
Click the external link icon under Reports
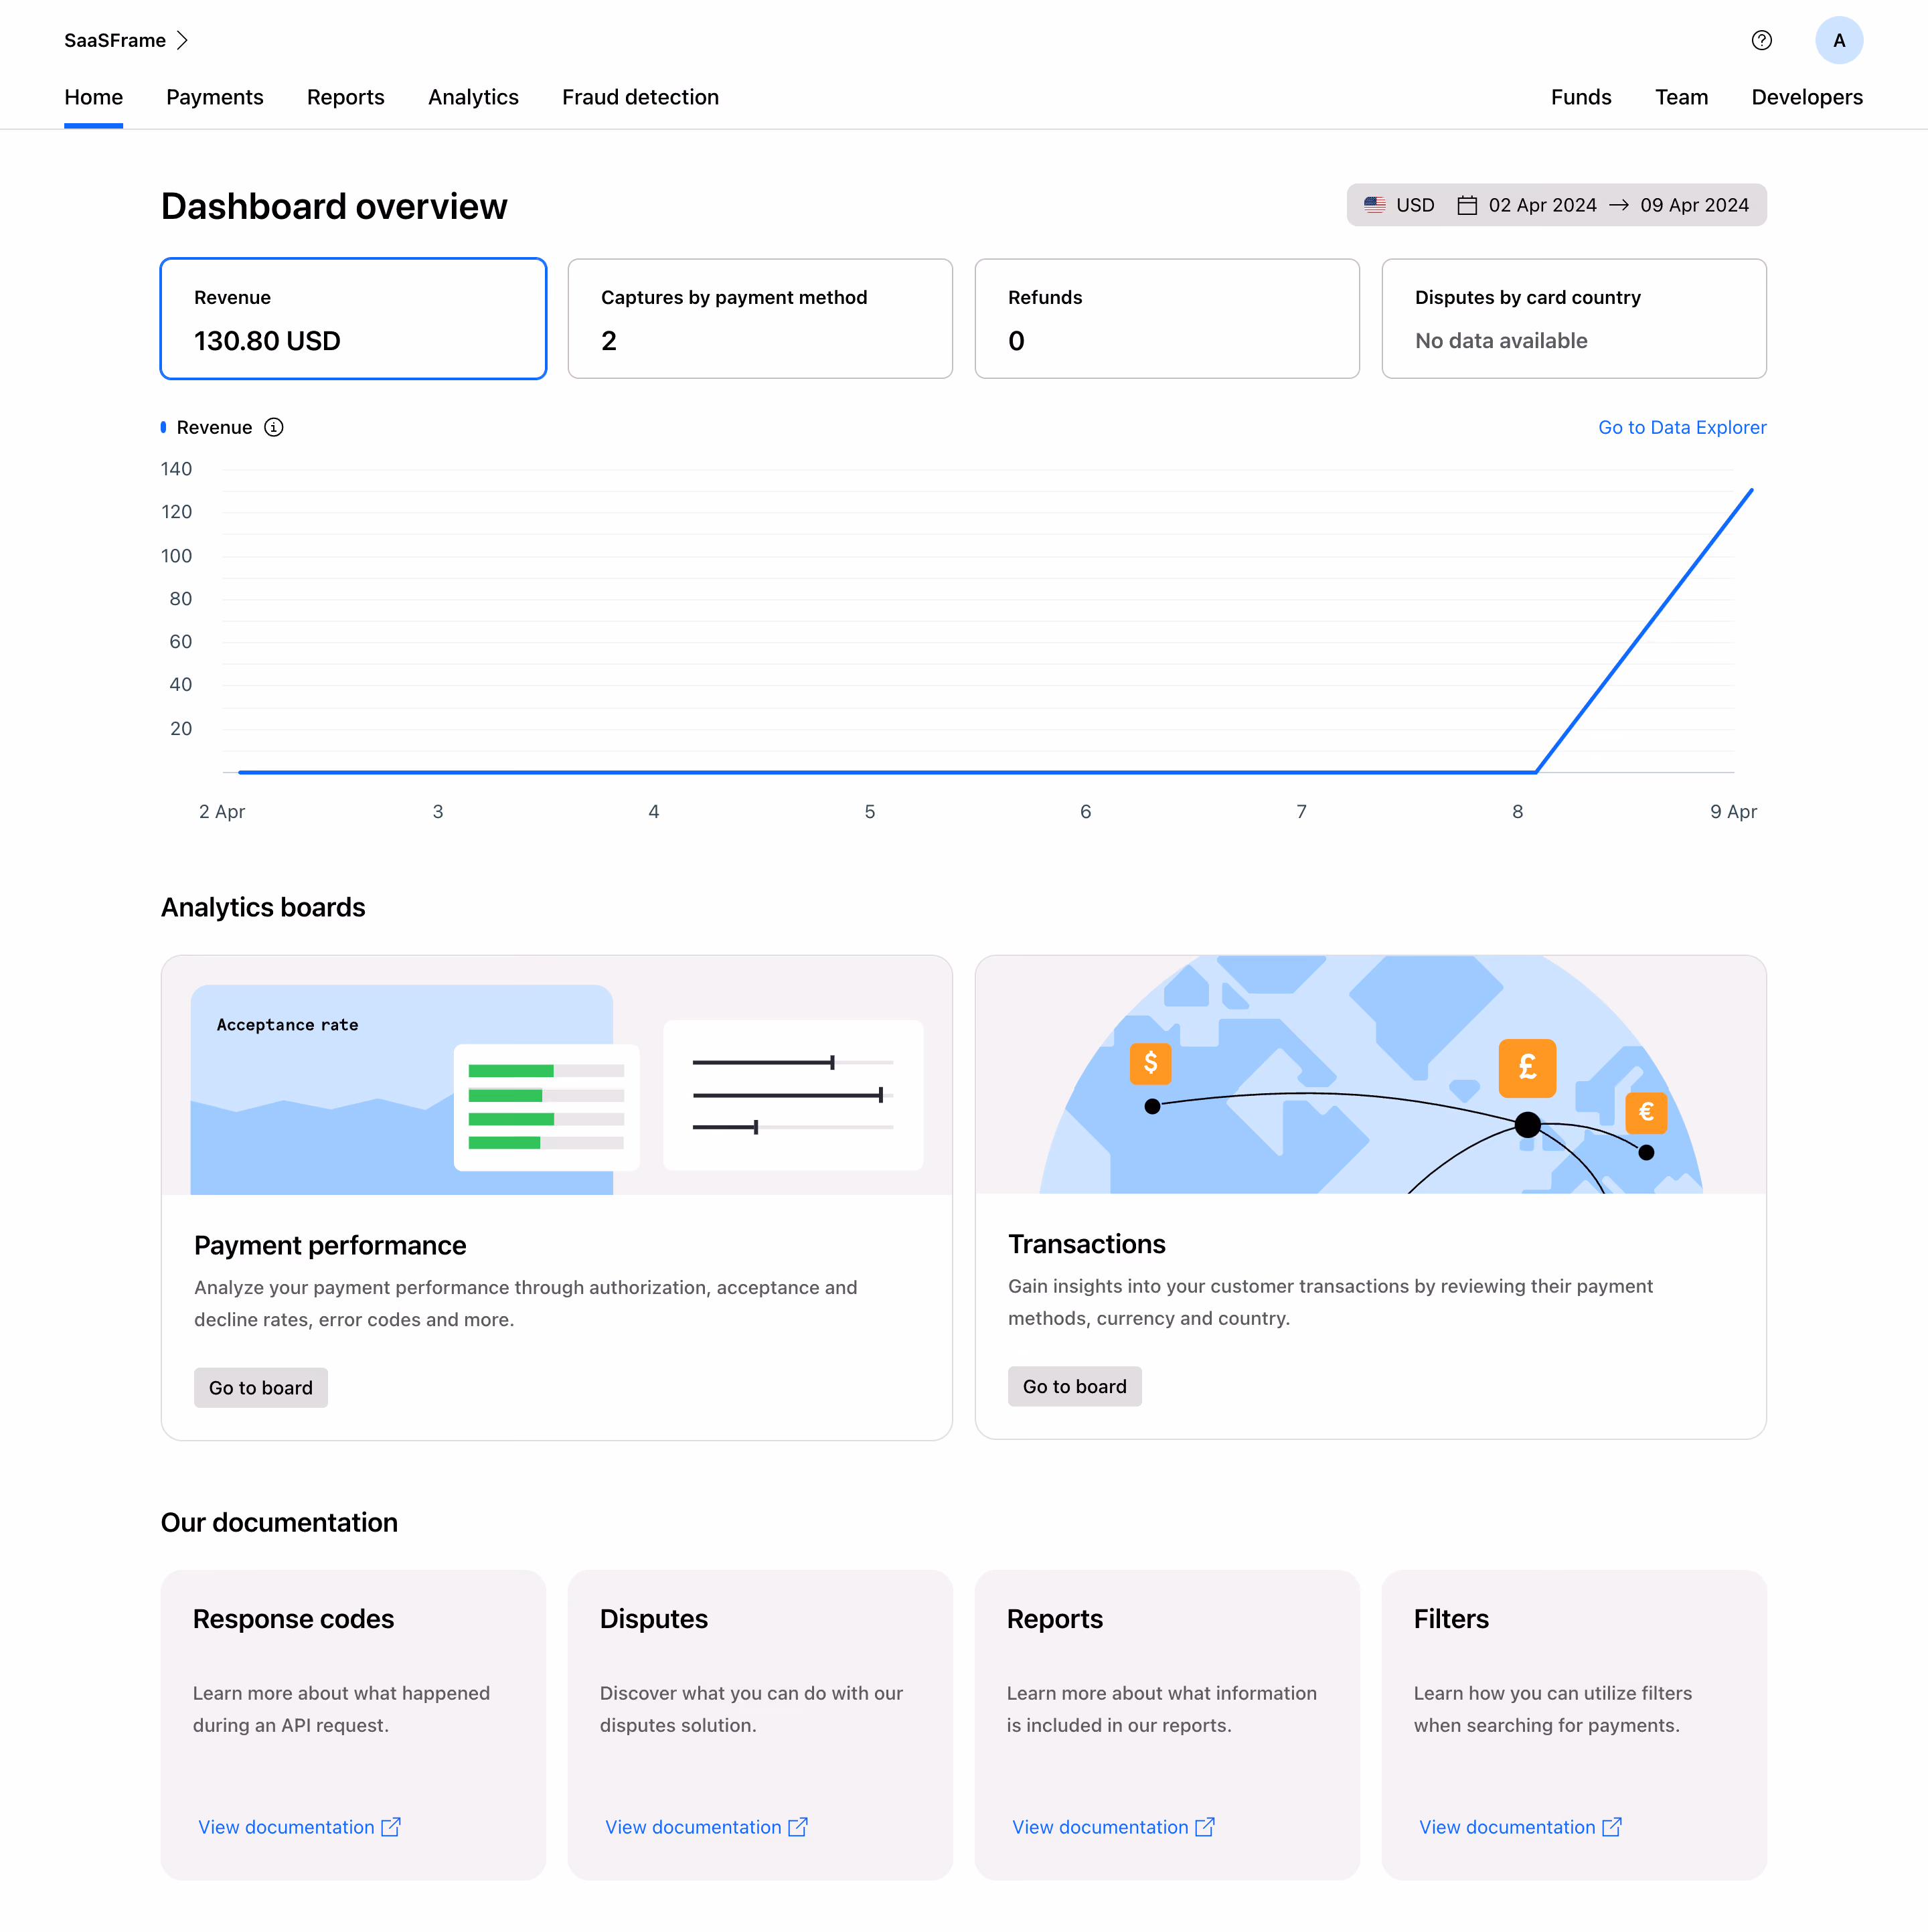coord(1204,1826)
